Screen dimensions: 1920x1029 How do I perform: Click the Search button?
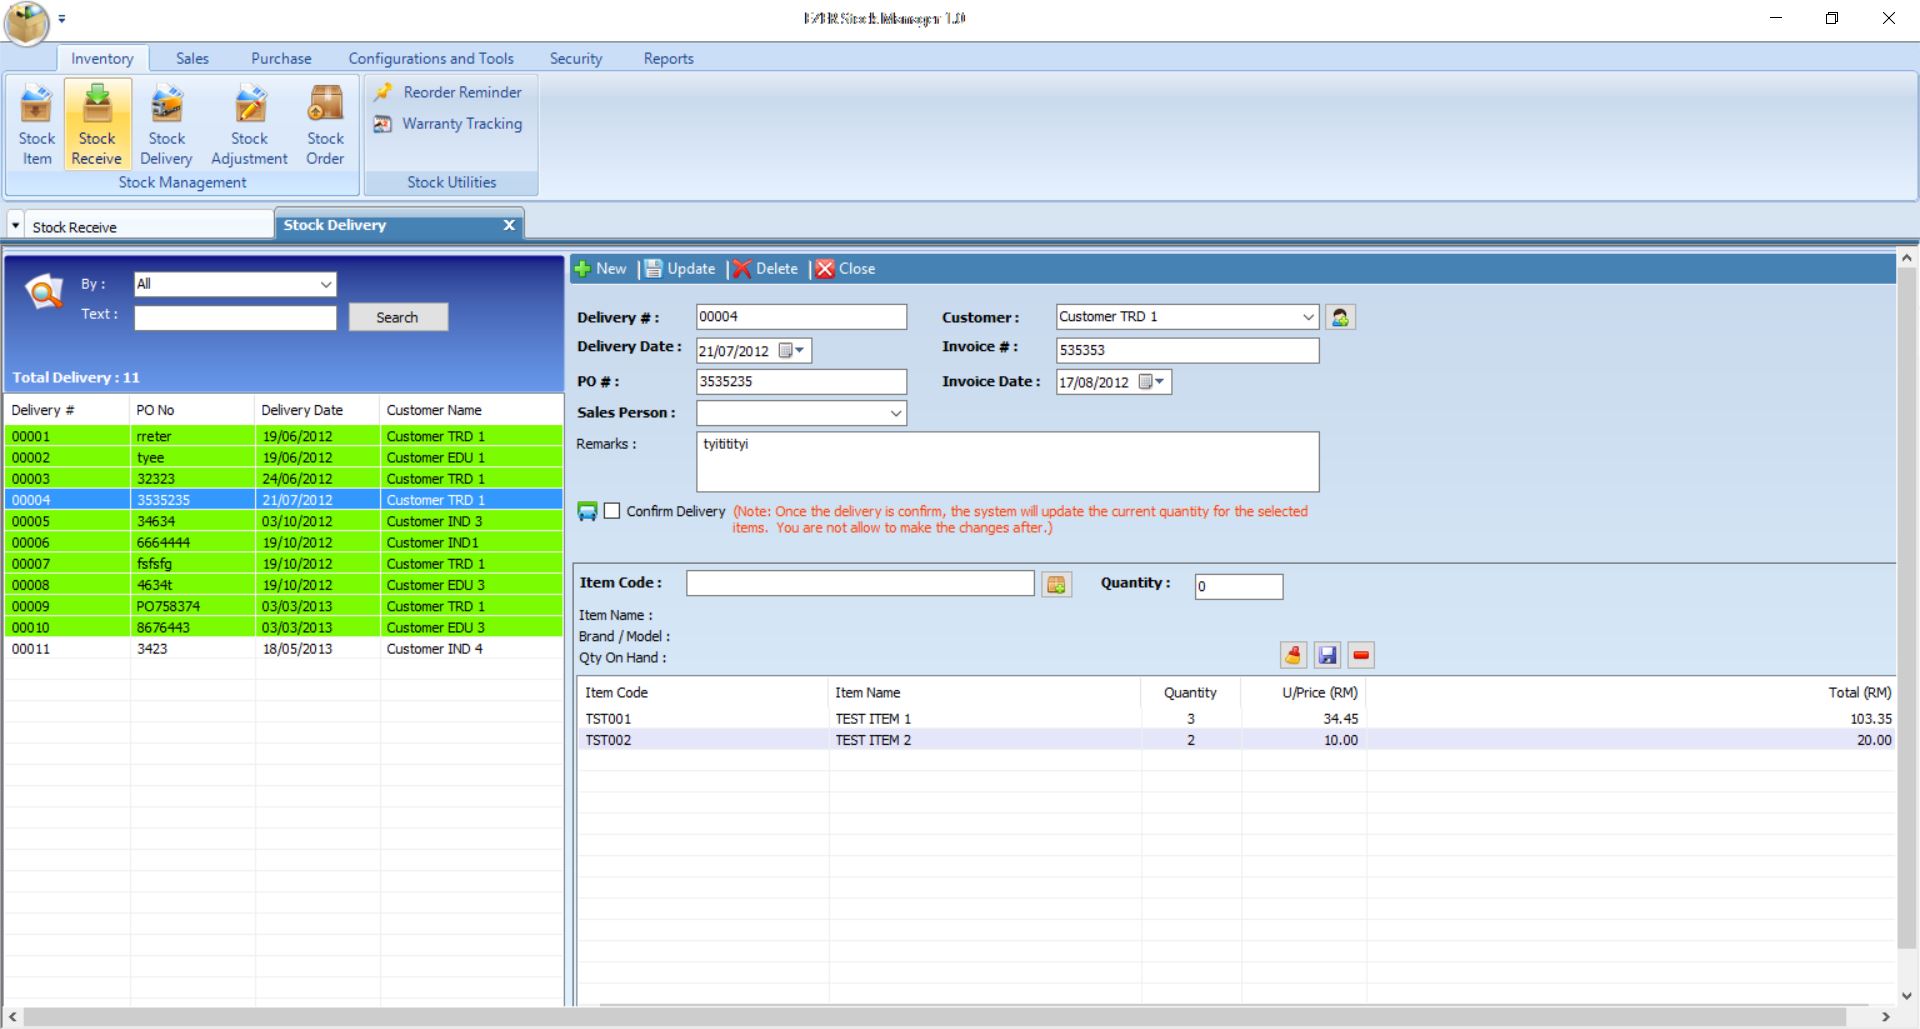click(x=398, y=317)
